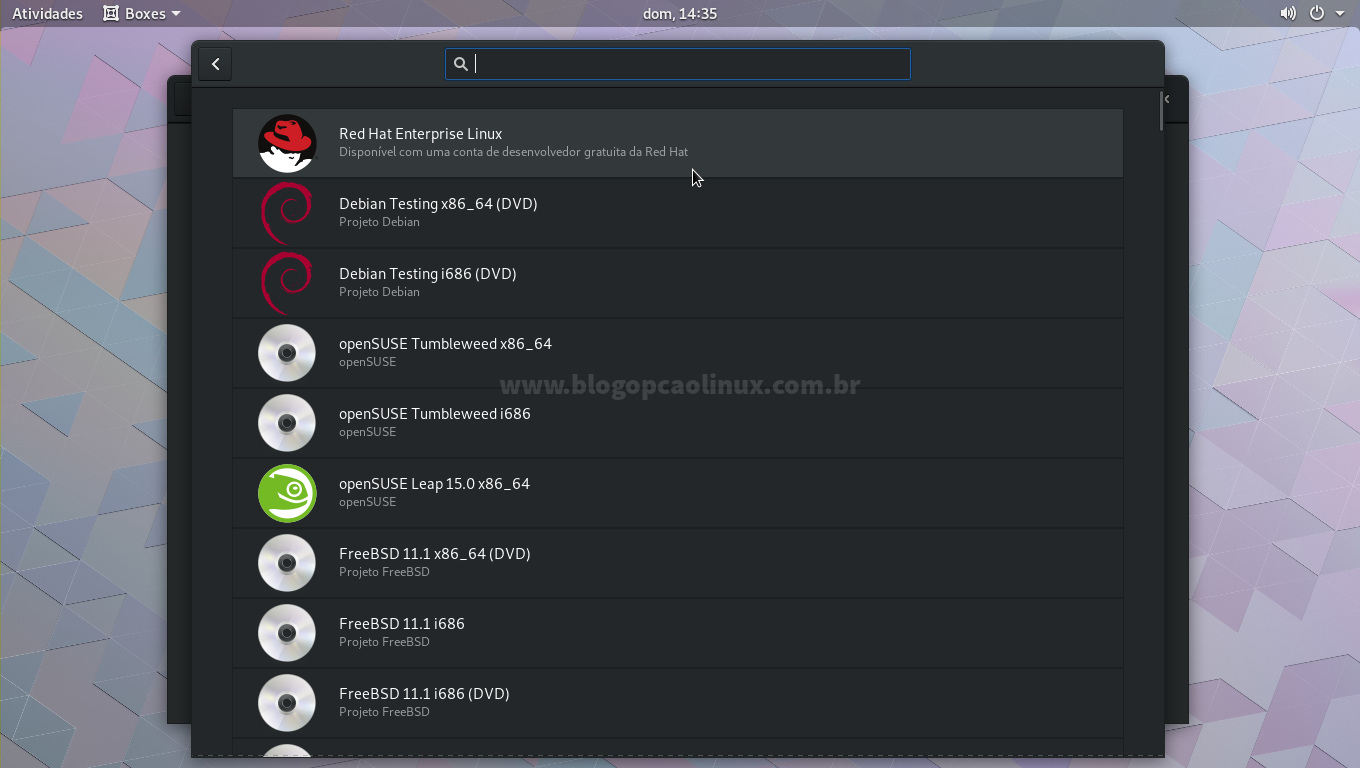1360x768 pixels.
Task: Click the back arrow button
Action: pos(215,64)
